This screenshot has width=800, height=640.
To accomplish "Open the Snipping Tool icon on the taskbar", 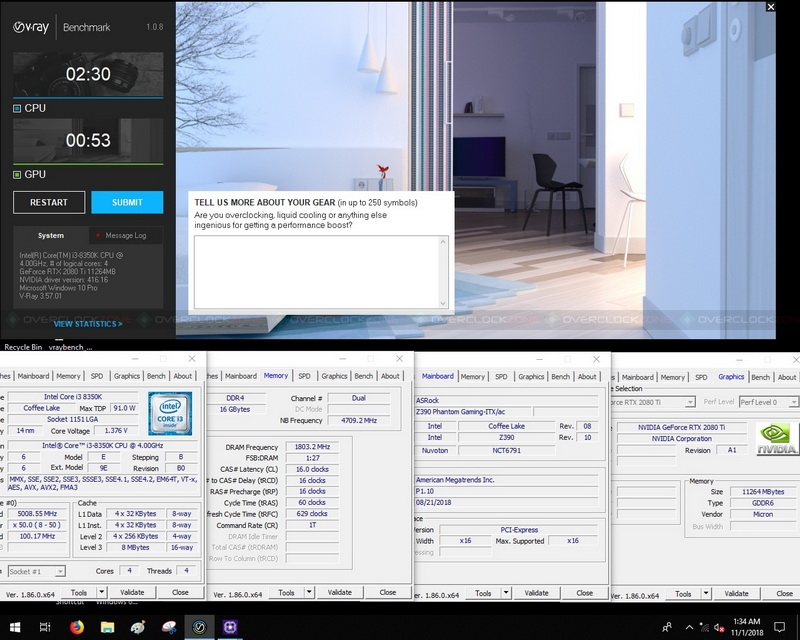I will [169, 627].
